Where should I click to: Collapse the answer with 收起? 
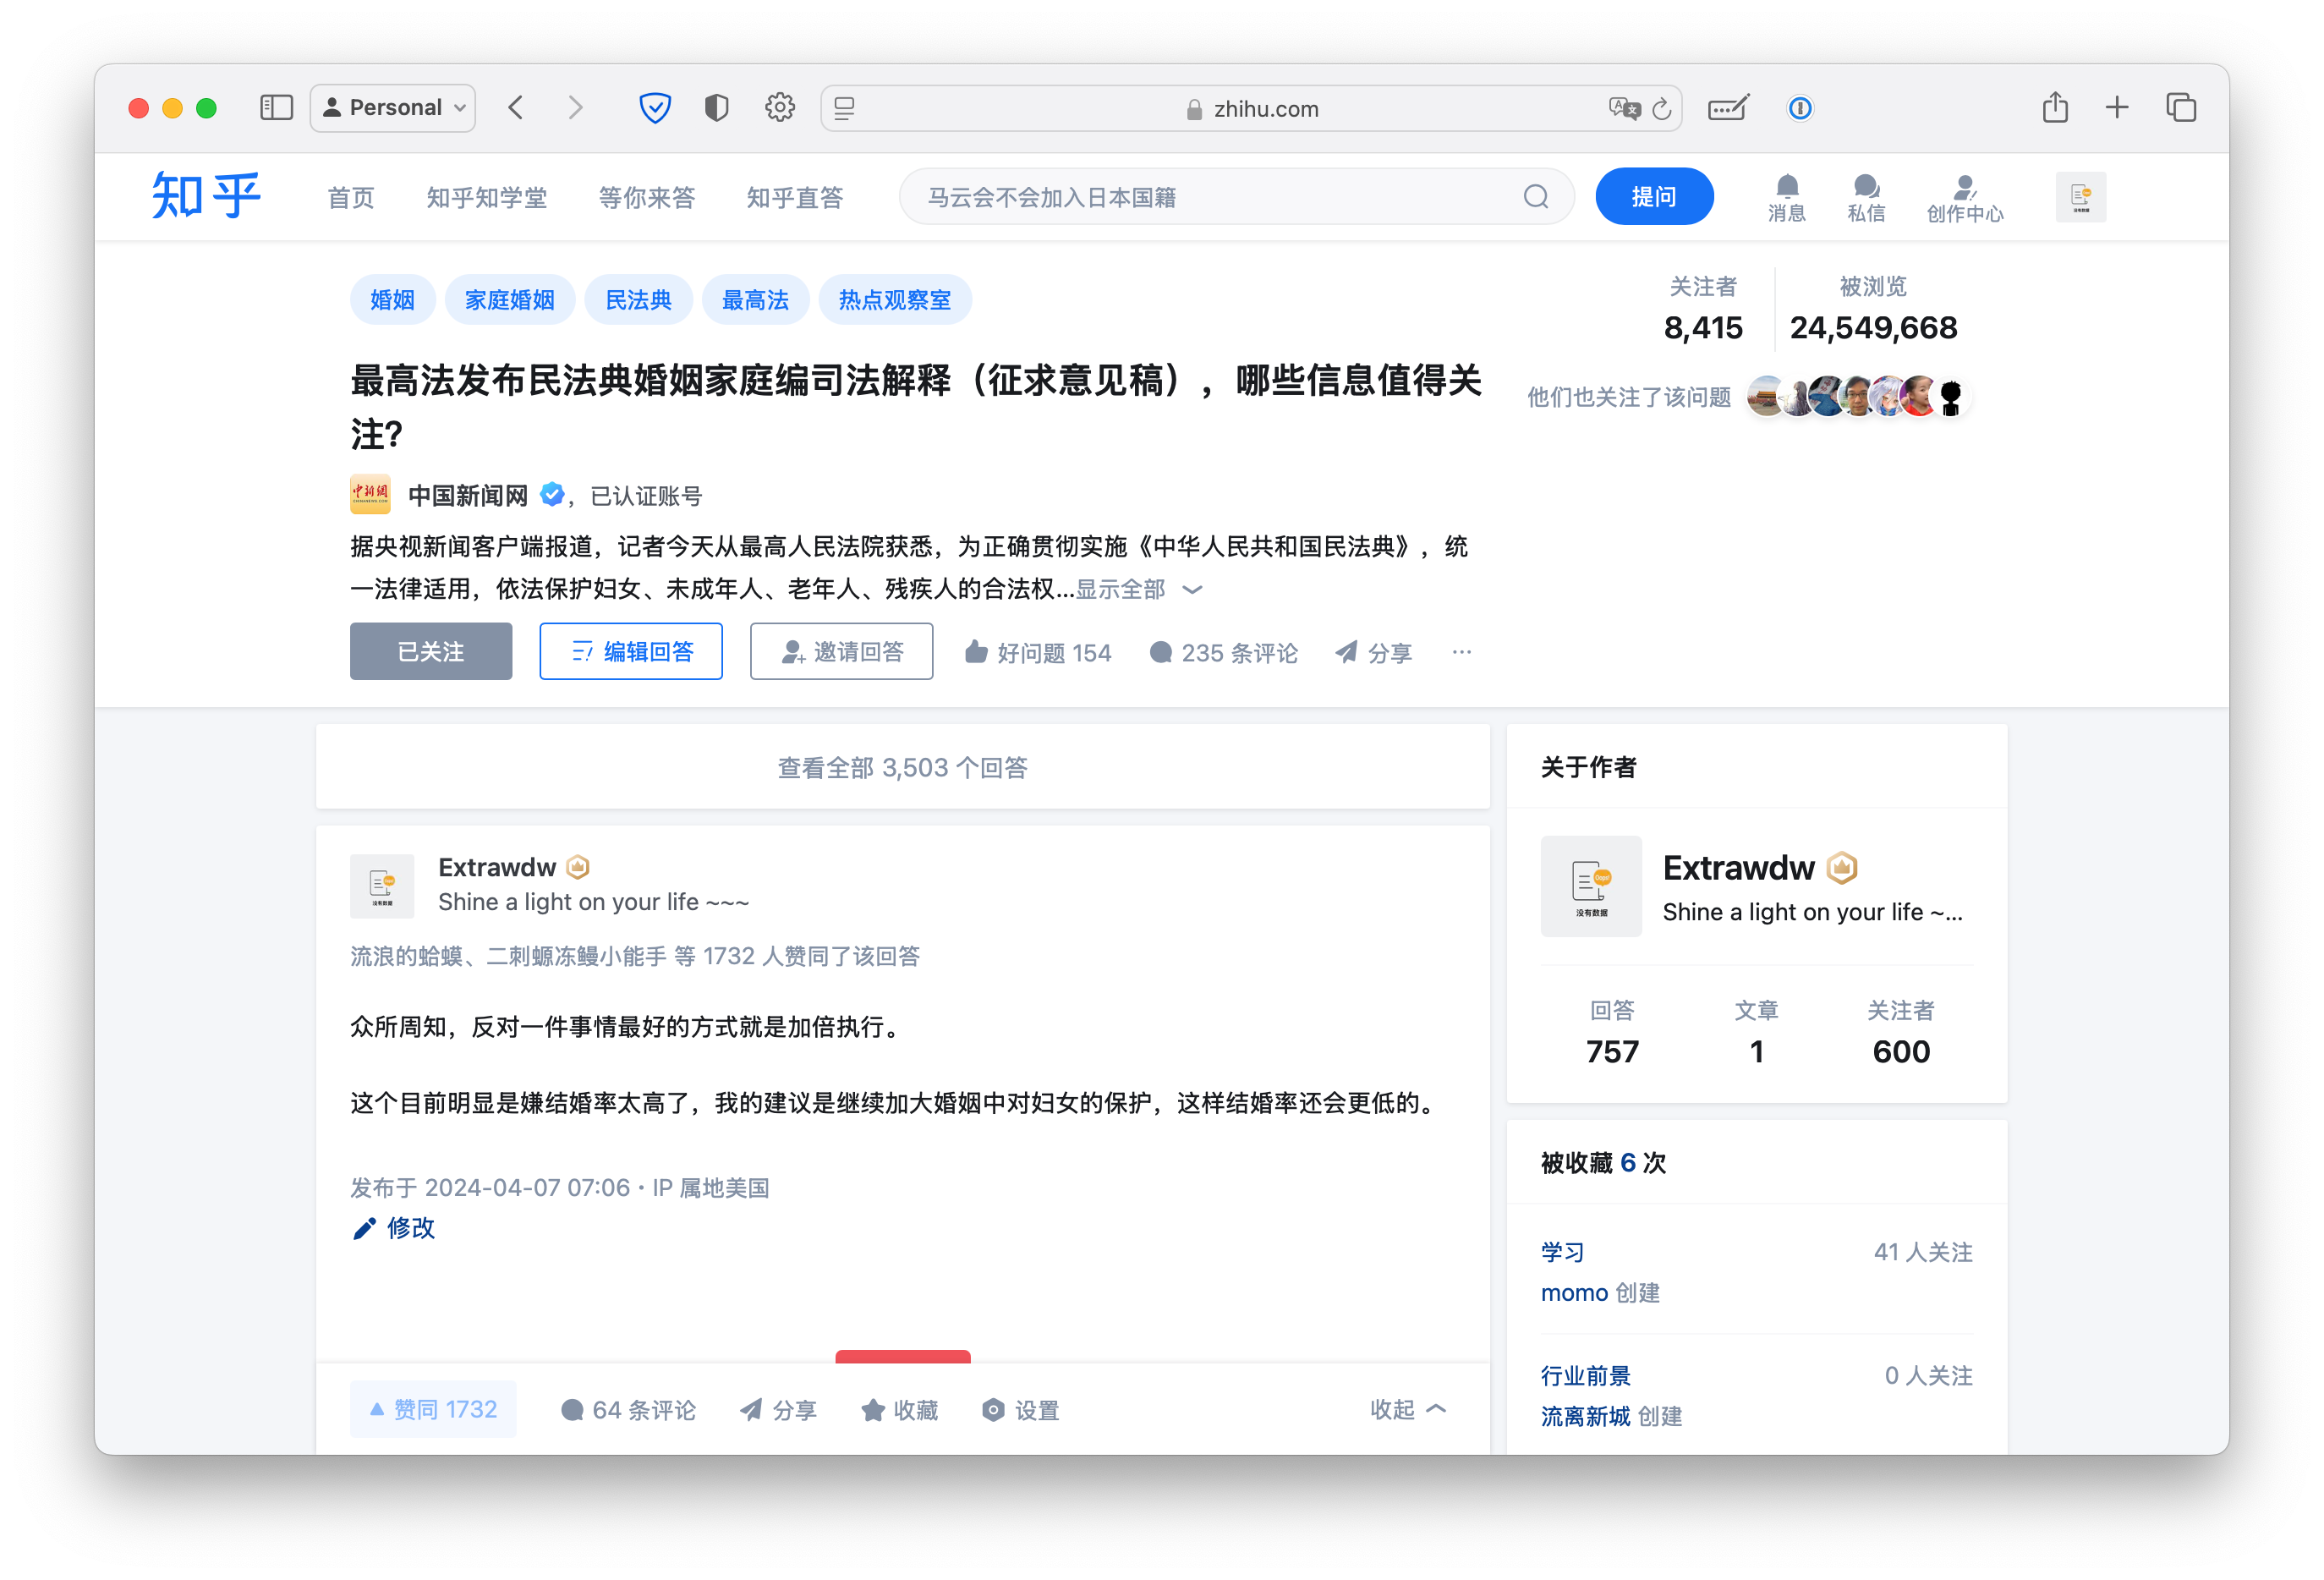tap(1407, 1409)
